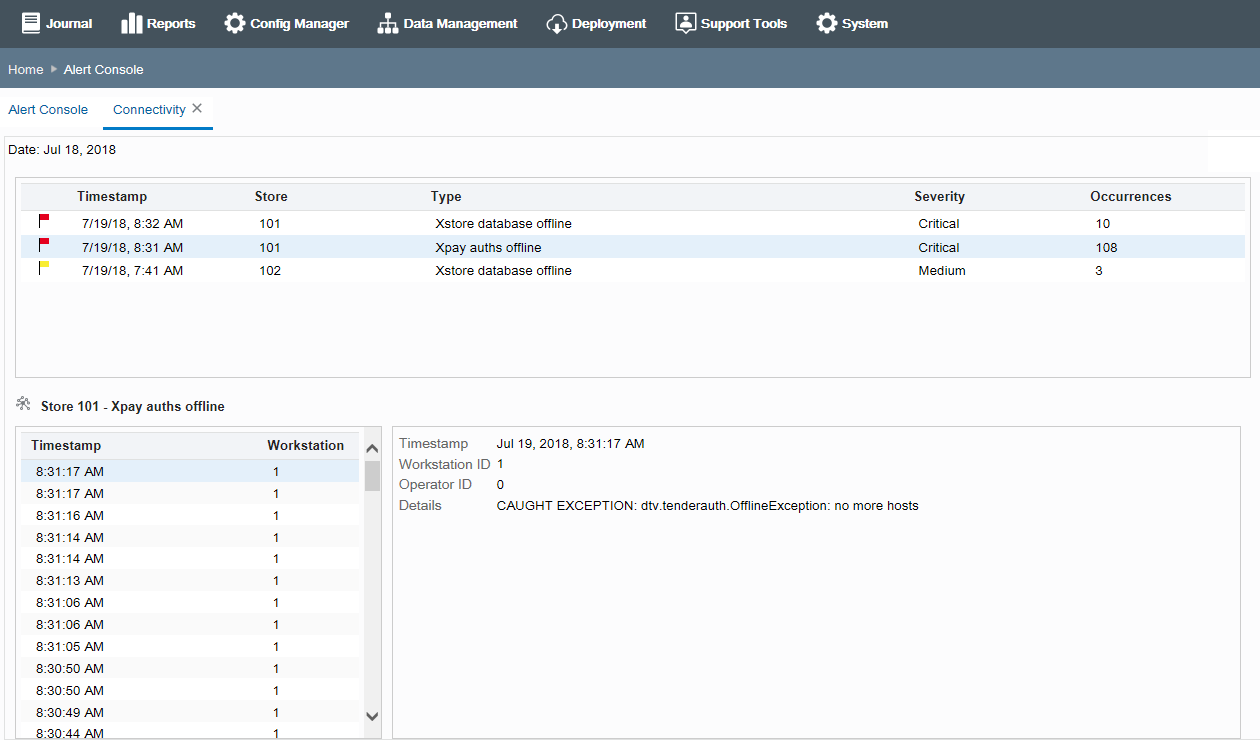Image resolution: width=1260 pixels, height=740 pixels.
Task: Open the Journal menu icon
Action: 31,23
